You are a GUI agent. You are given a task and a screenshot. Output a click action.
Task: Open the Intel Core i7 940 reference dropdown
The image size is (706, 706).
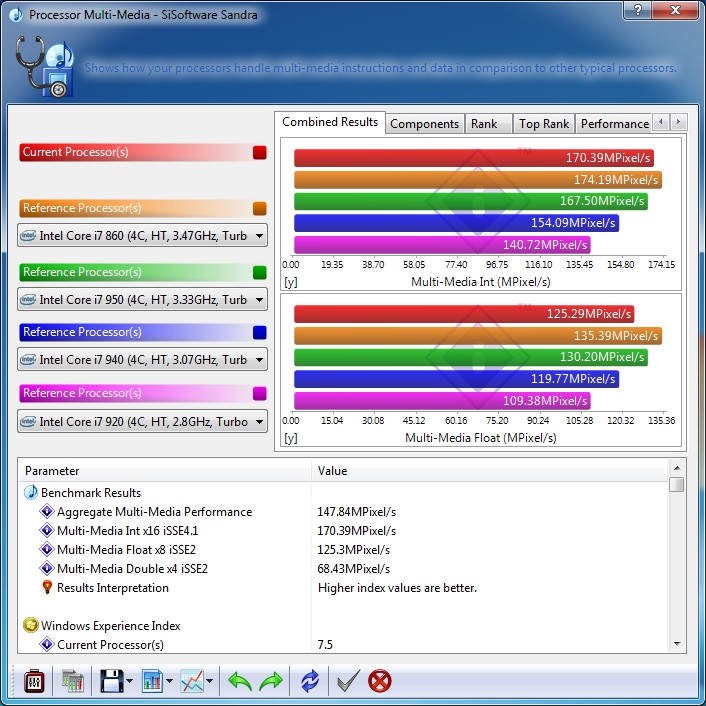click(x=142, y=359)
